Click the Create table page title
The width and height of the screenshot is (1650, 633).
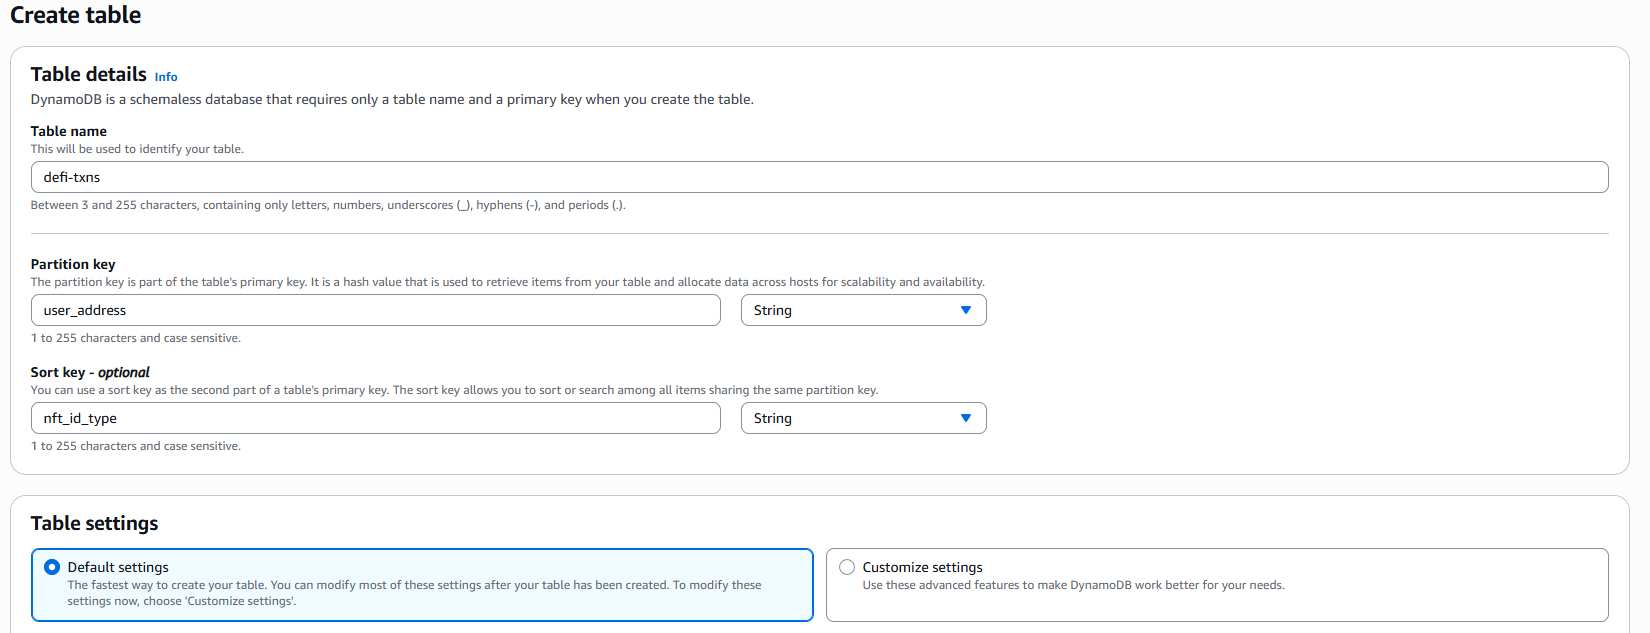click(x=76, y=15)
